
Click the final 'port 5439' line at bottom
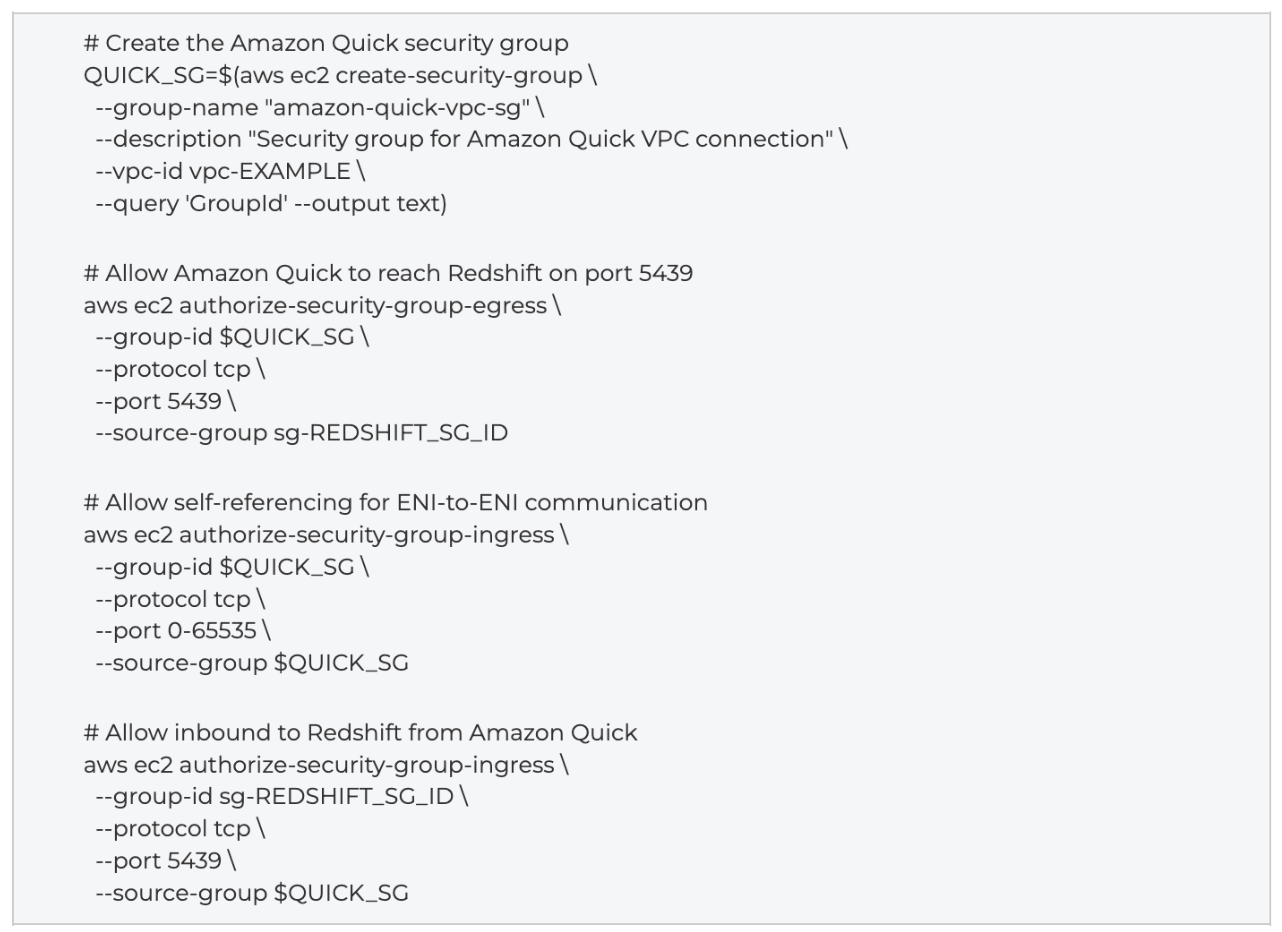coord(166,861)
